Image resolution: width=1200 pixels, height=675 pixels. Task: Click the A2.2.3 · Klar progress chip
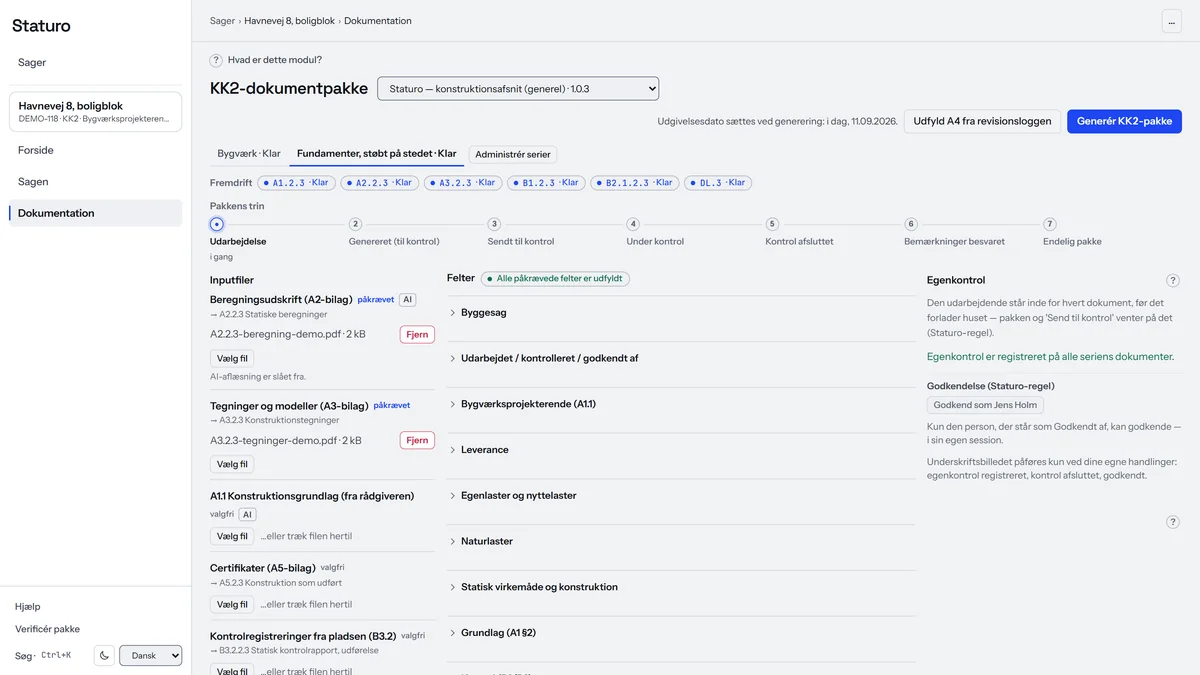379,183
